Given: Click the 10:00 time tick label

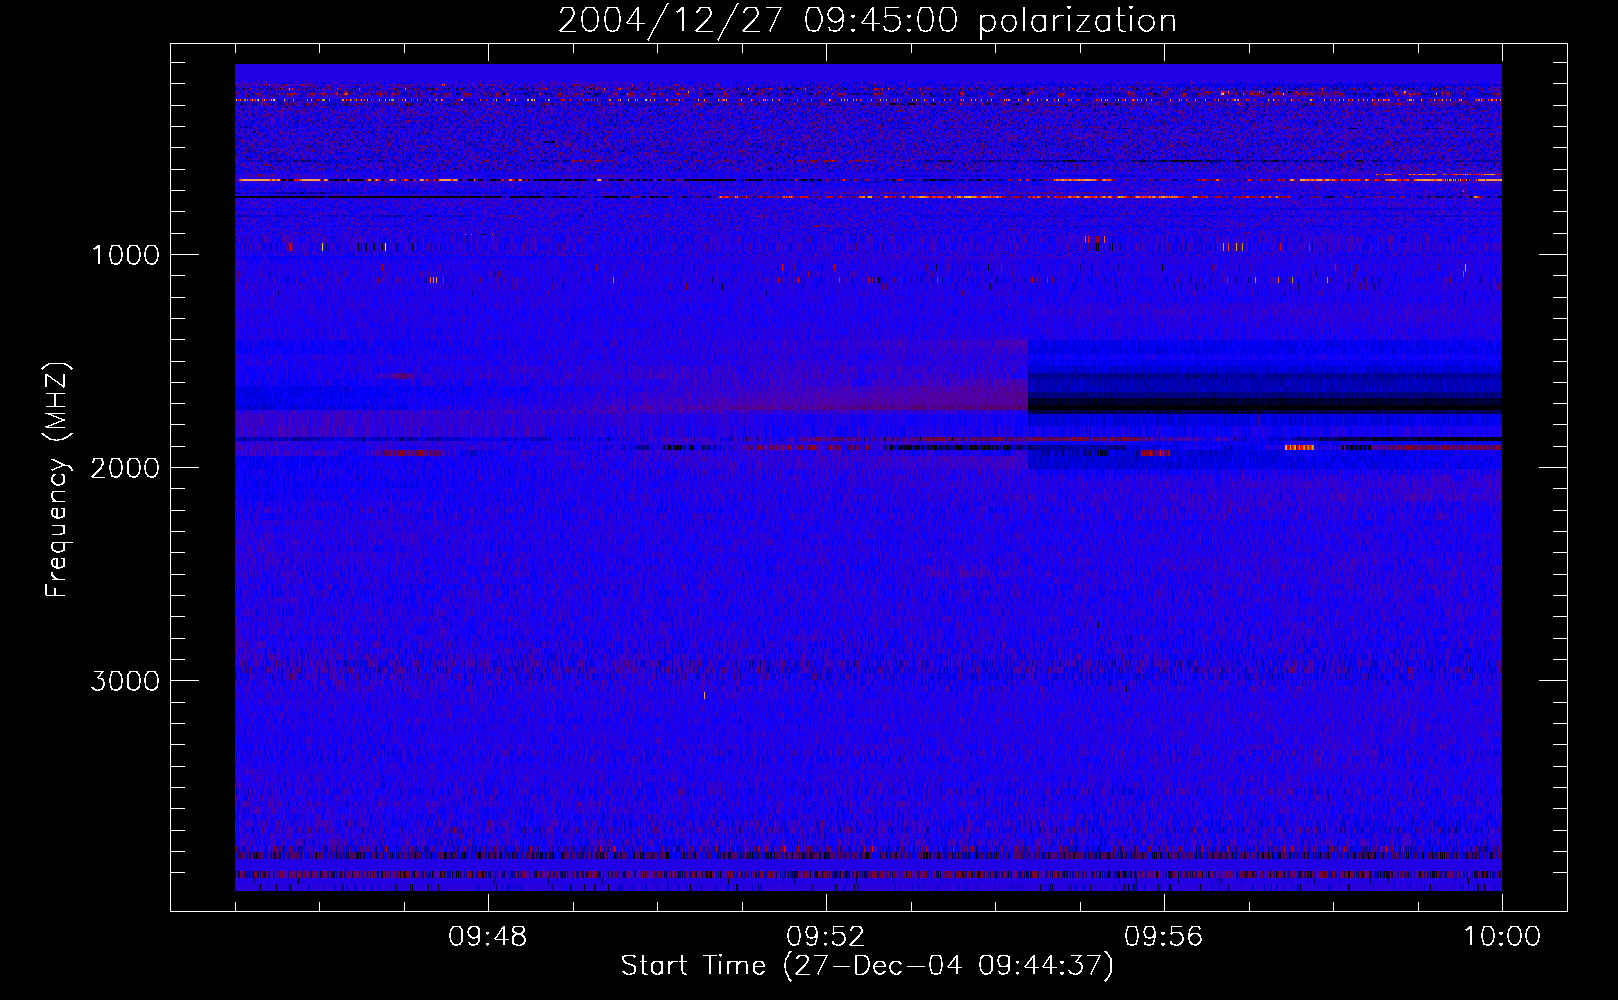Looking at the screenshot, I should [x=1502, y=937].
